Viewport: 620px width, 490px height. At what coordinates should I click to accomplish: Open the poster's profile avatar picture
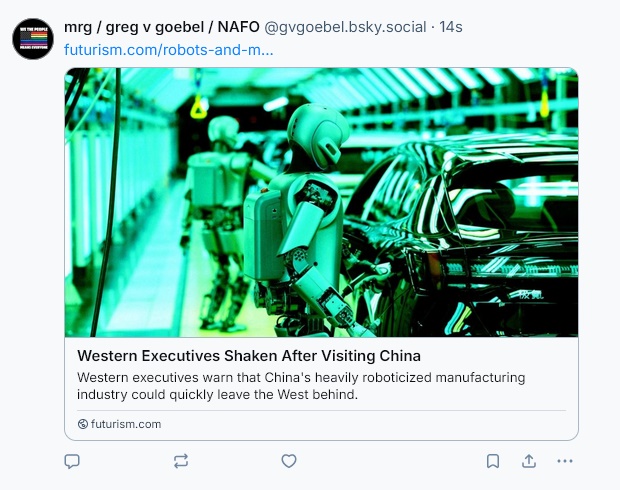coord(33,38)
